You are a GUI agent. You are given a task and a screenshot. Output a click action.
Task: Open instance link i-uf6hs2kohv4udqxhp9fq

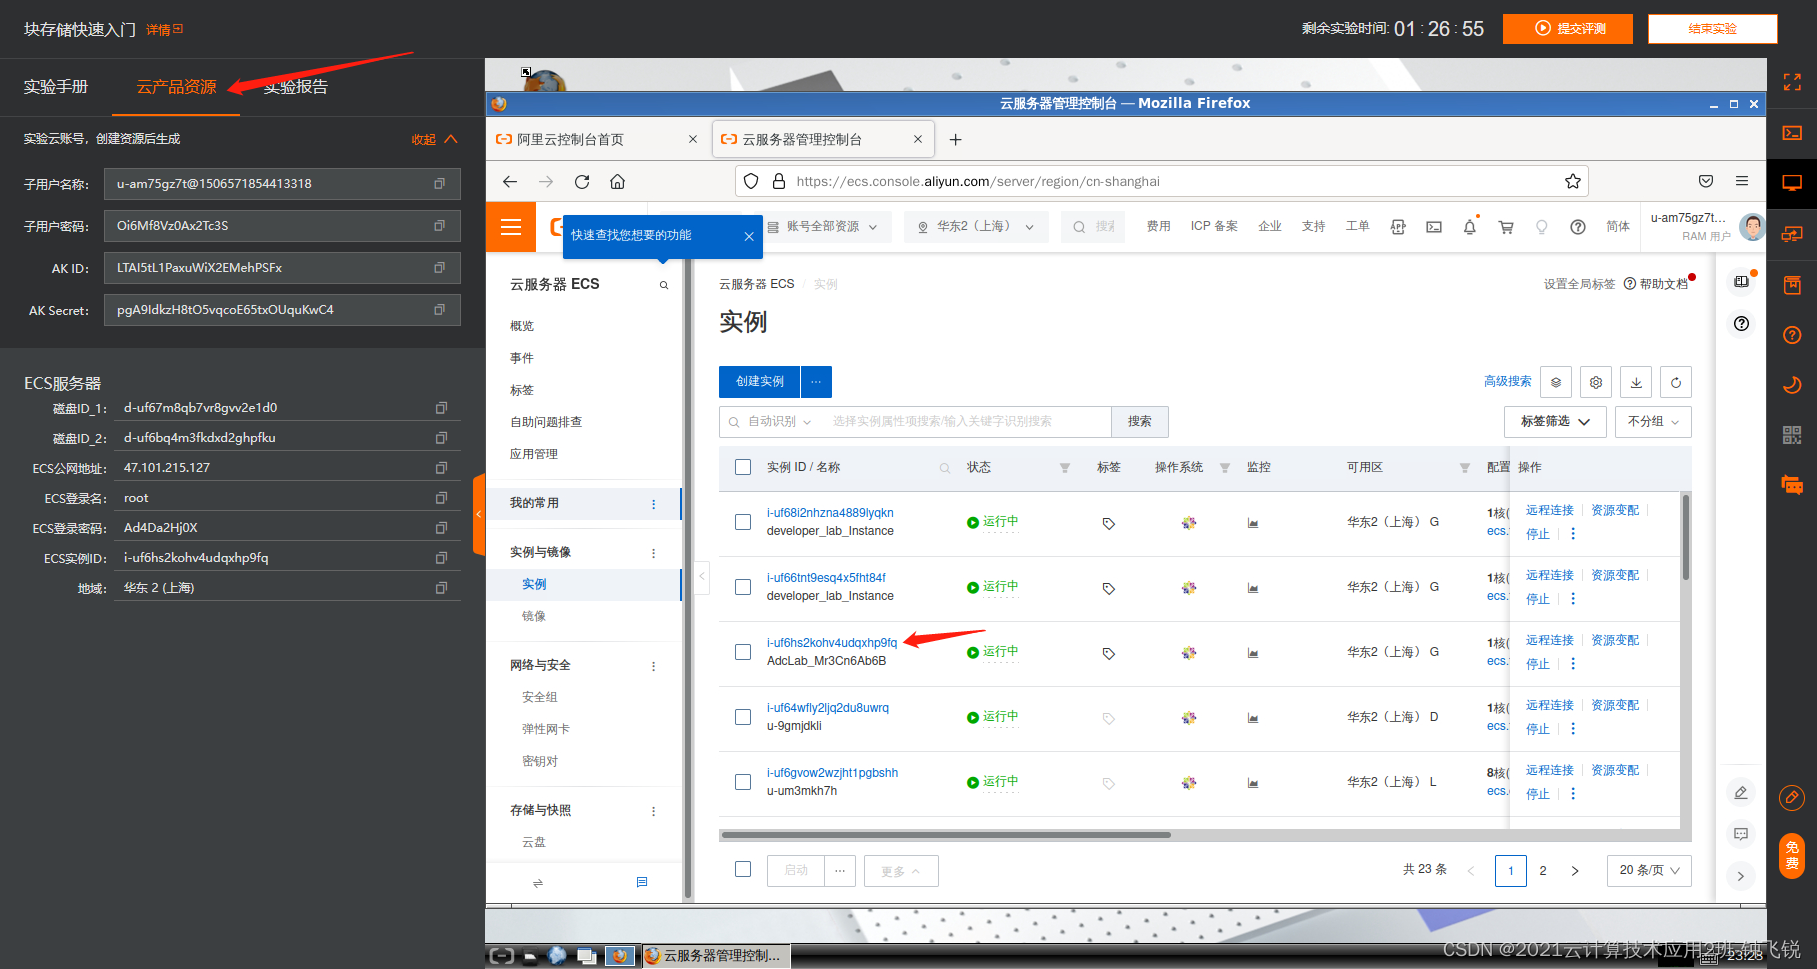click(x=832, y=643)
